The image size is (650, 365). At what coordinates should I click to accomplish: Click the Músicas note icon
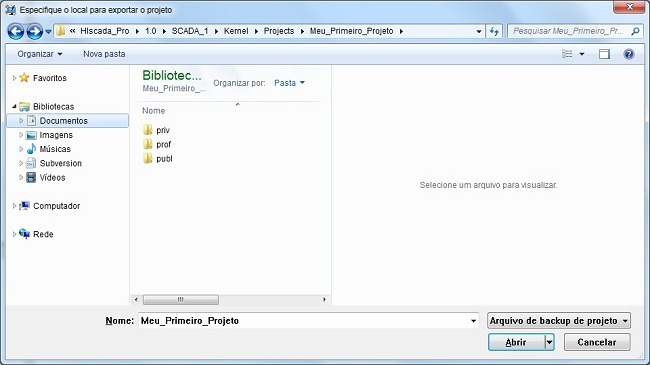[x=31, y=149]
